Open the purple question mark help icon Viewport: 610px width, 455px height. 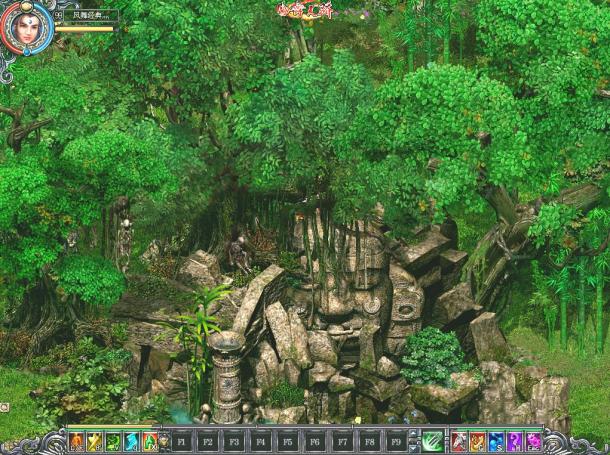click(x=514, y=442)
